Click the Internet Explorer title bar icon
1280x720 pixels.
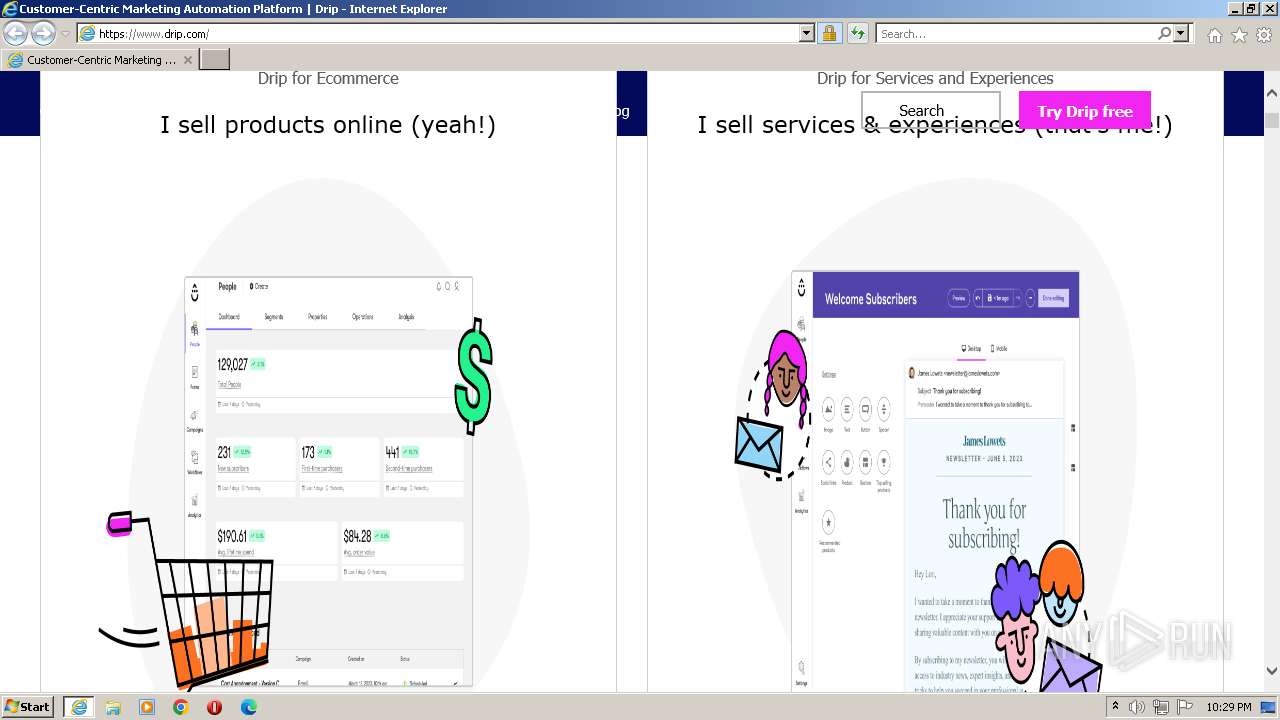click(x=10, y=9)
